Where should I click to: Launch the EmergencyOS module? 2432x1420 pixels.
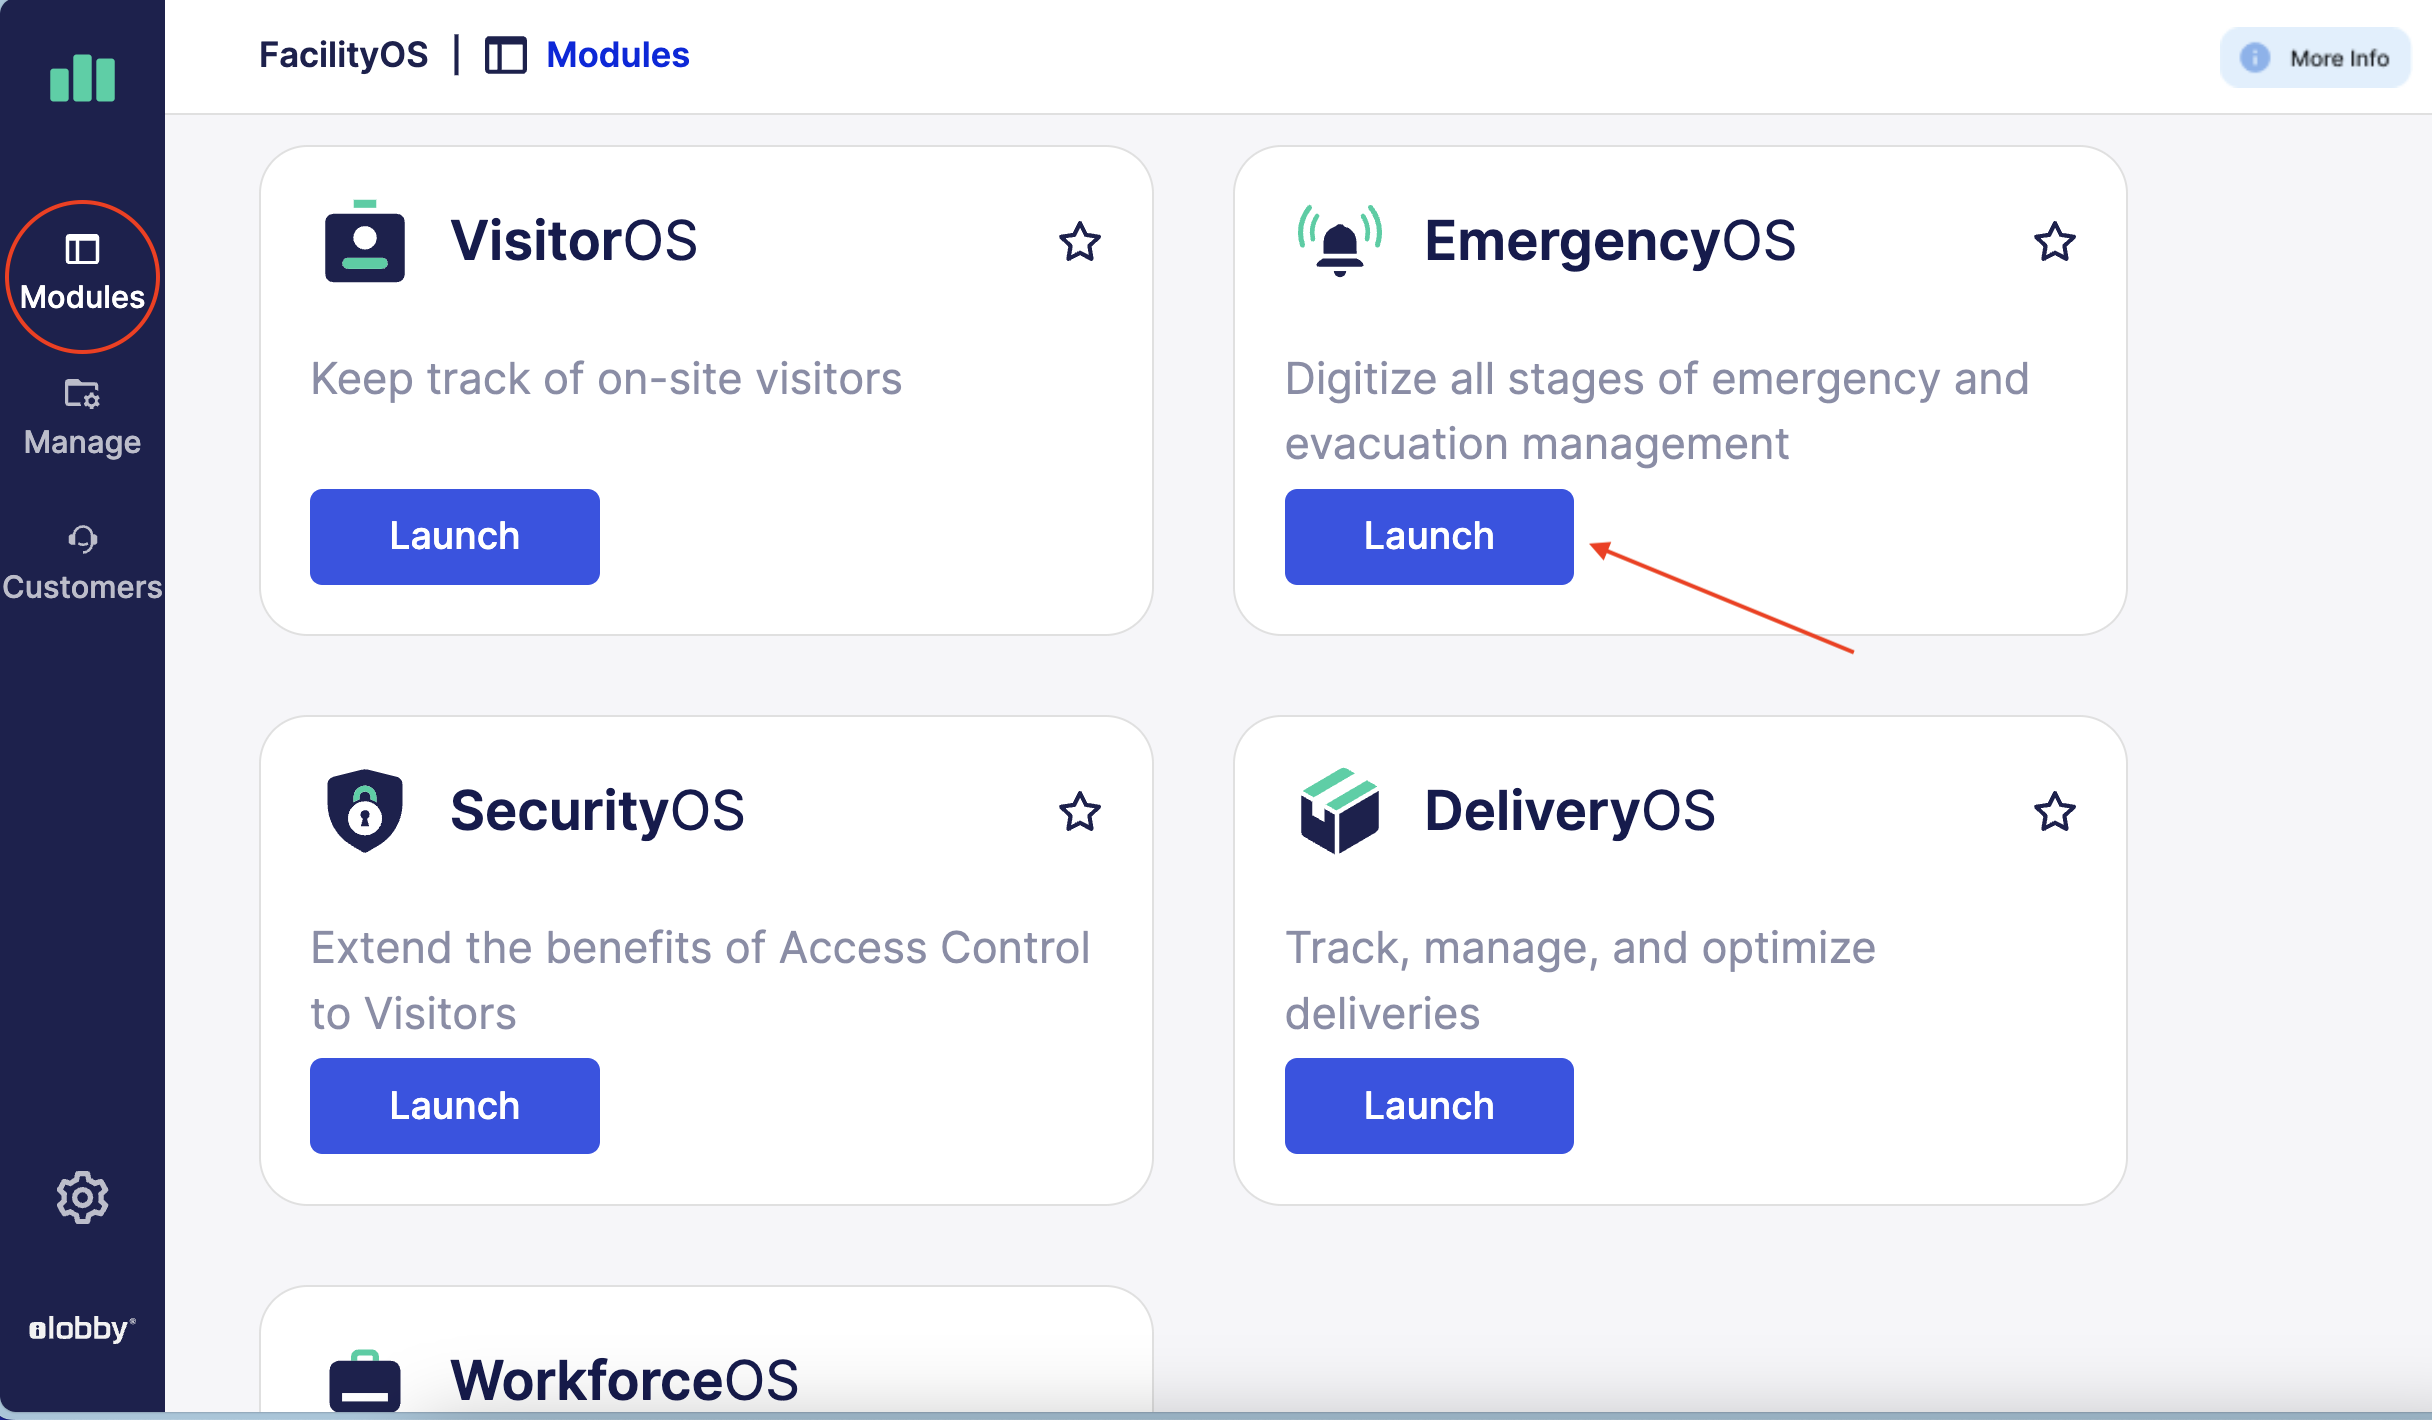point(1429,537)
